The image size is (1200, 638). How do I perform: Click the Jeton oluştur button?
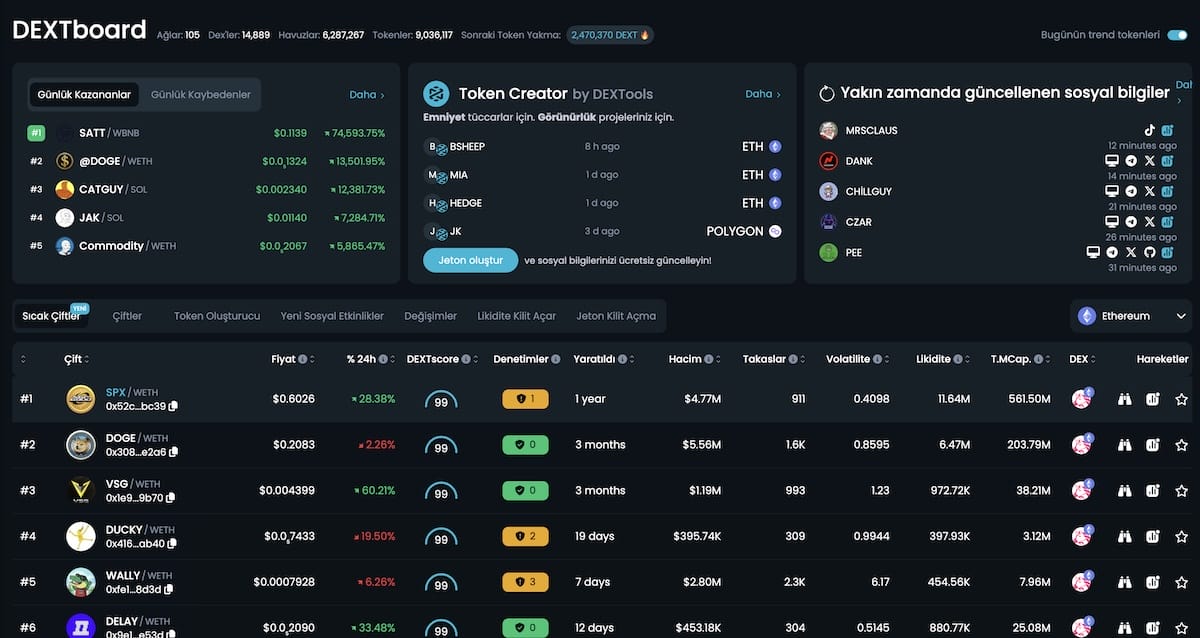click(x=471, y=260)
